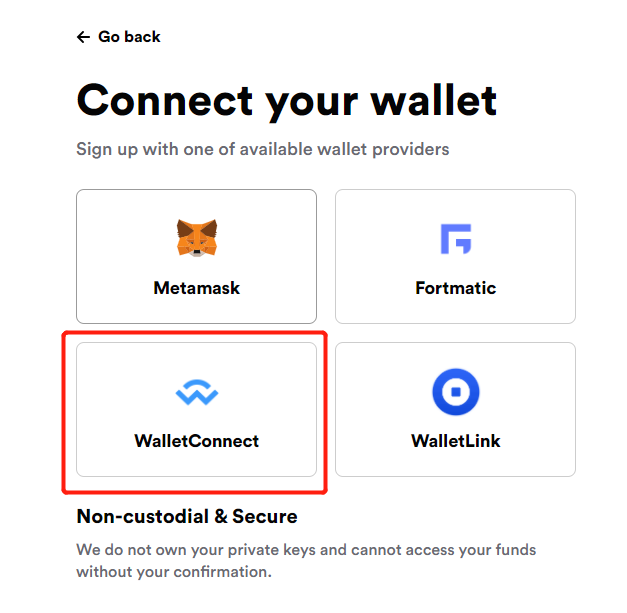Click the Go back arrow icon
The image size is (627, 613).
coord(83,37)
